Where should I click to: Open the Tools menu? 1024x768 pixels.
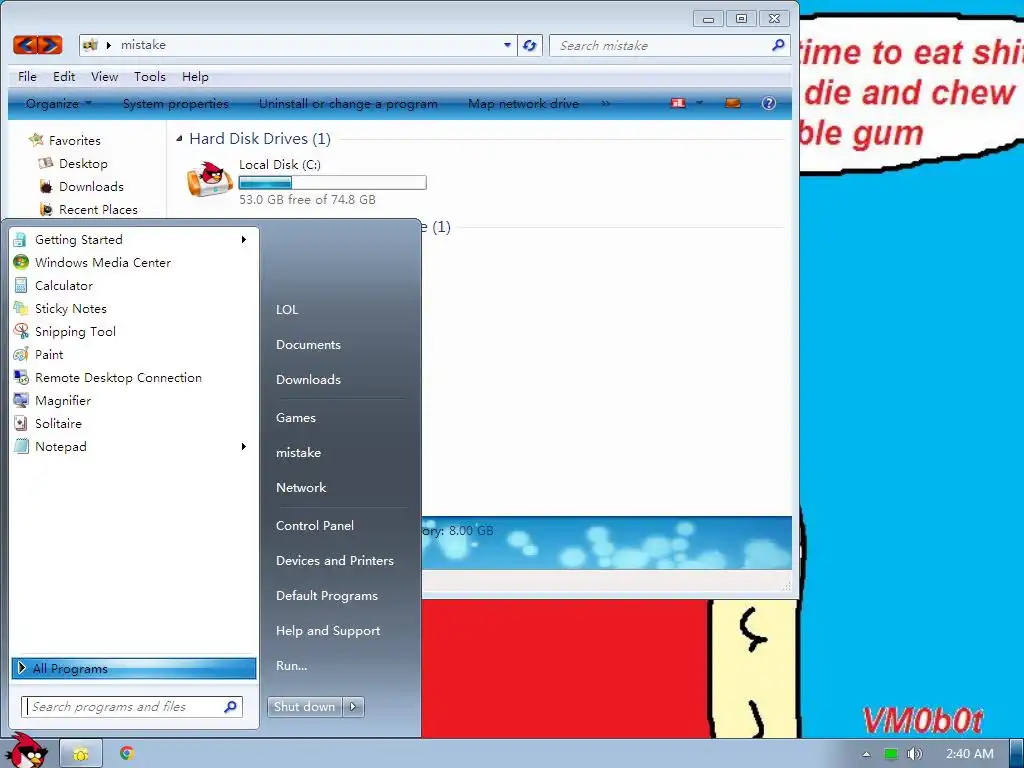coord(150,76)
